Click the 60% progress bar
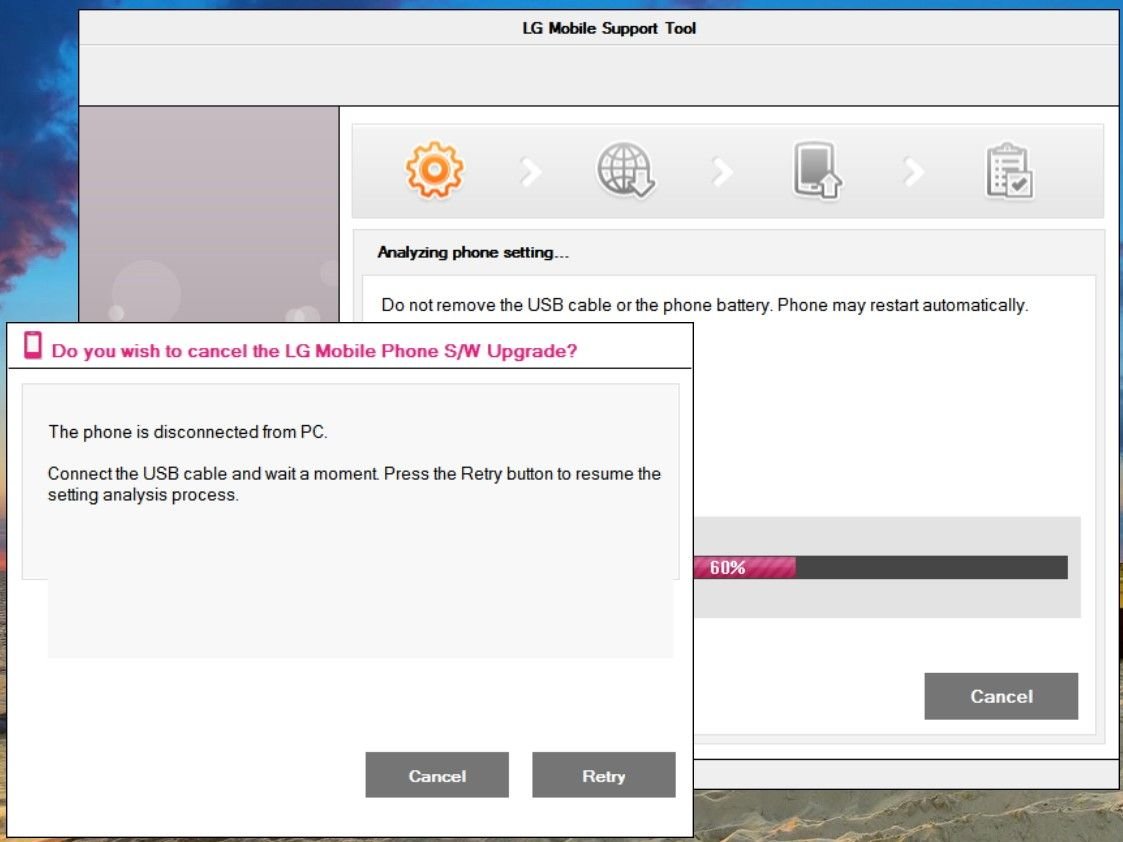The height and width of the screenshot is (842, 1123). pos(880,567)
